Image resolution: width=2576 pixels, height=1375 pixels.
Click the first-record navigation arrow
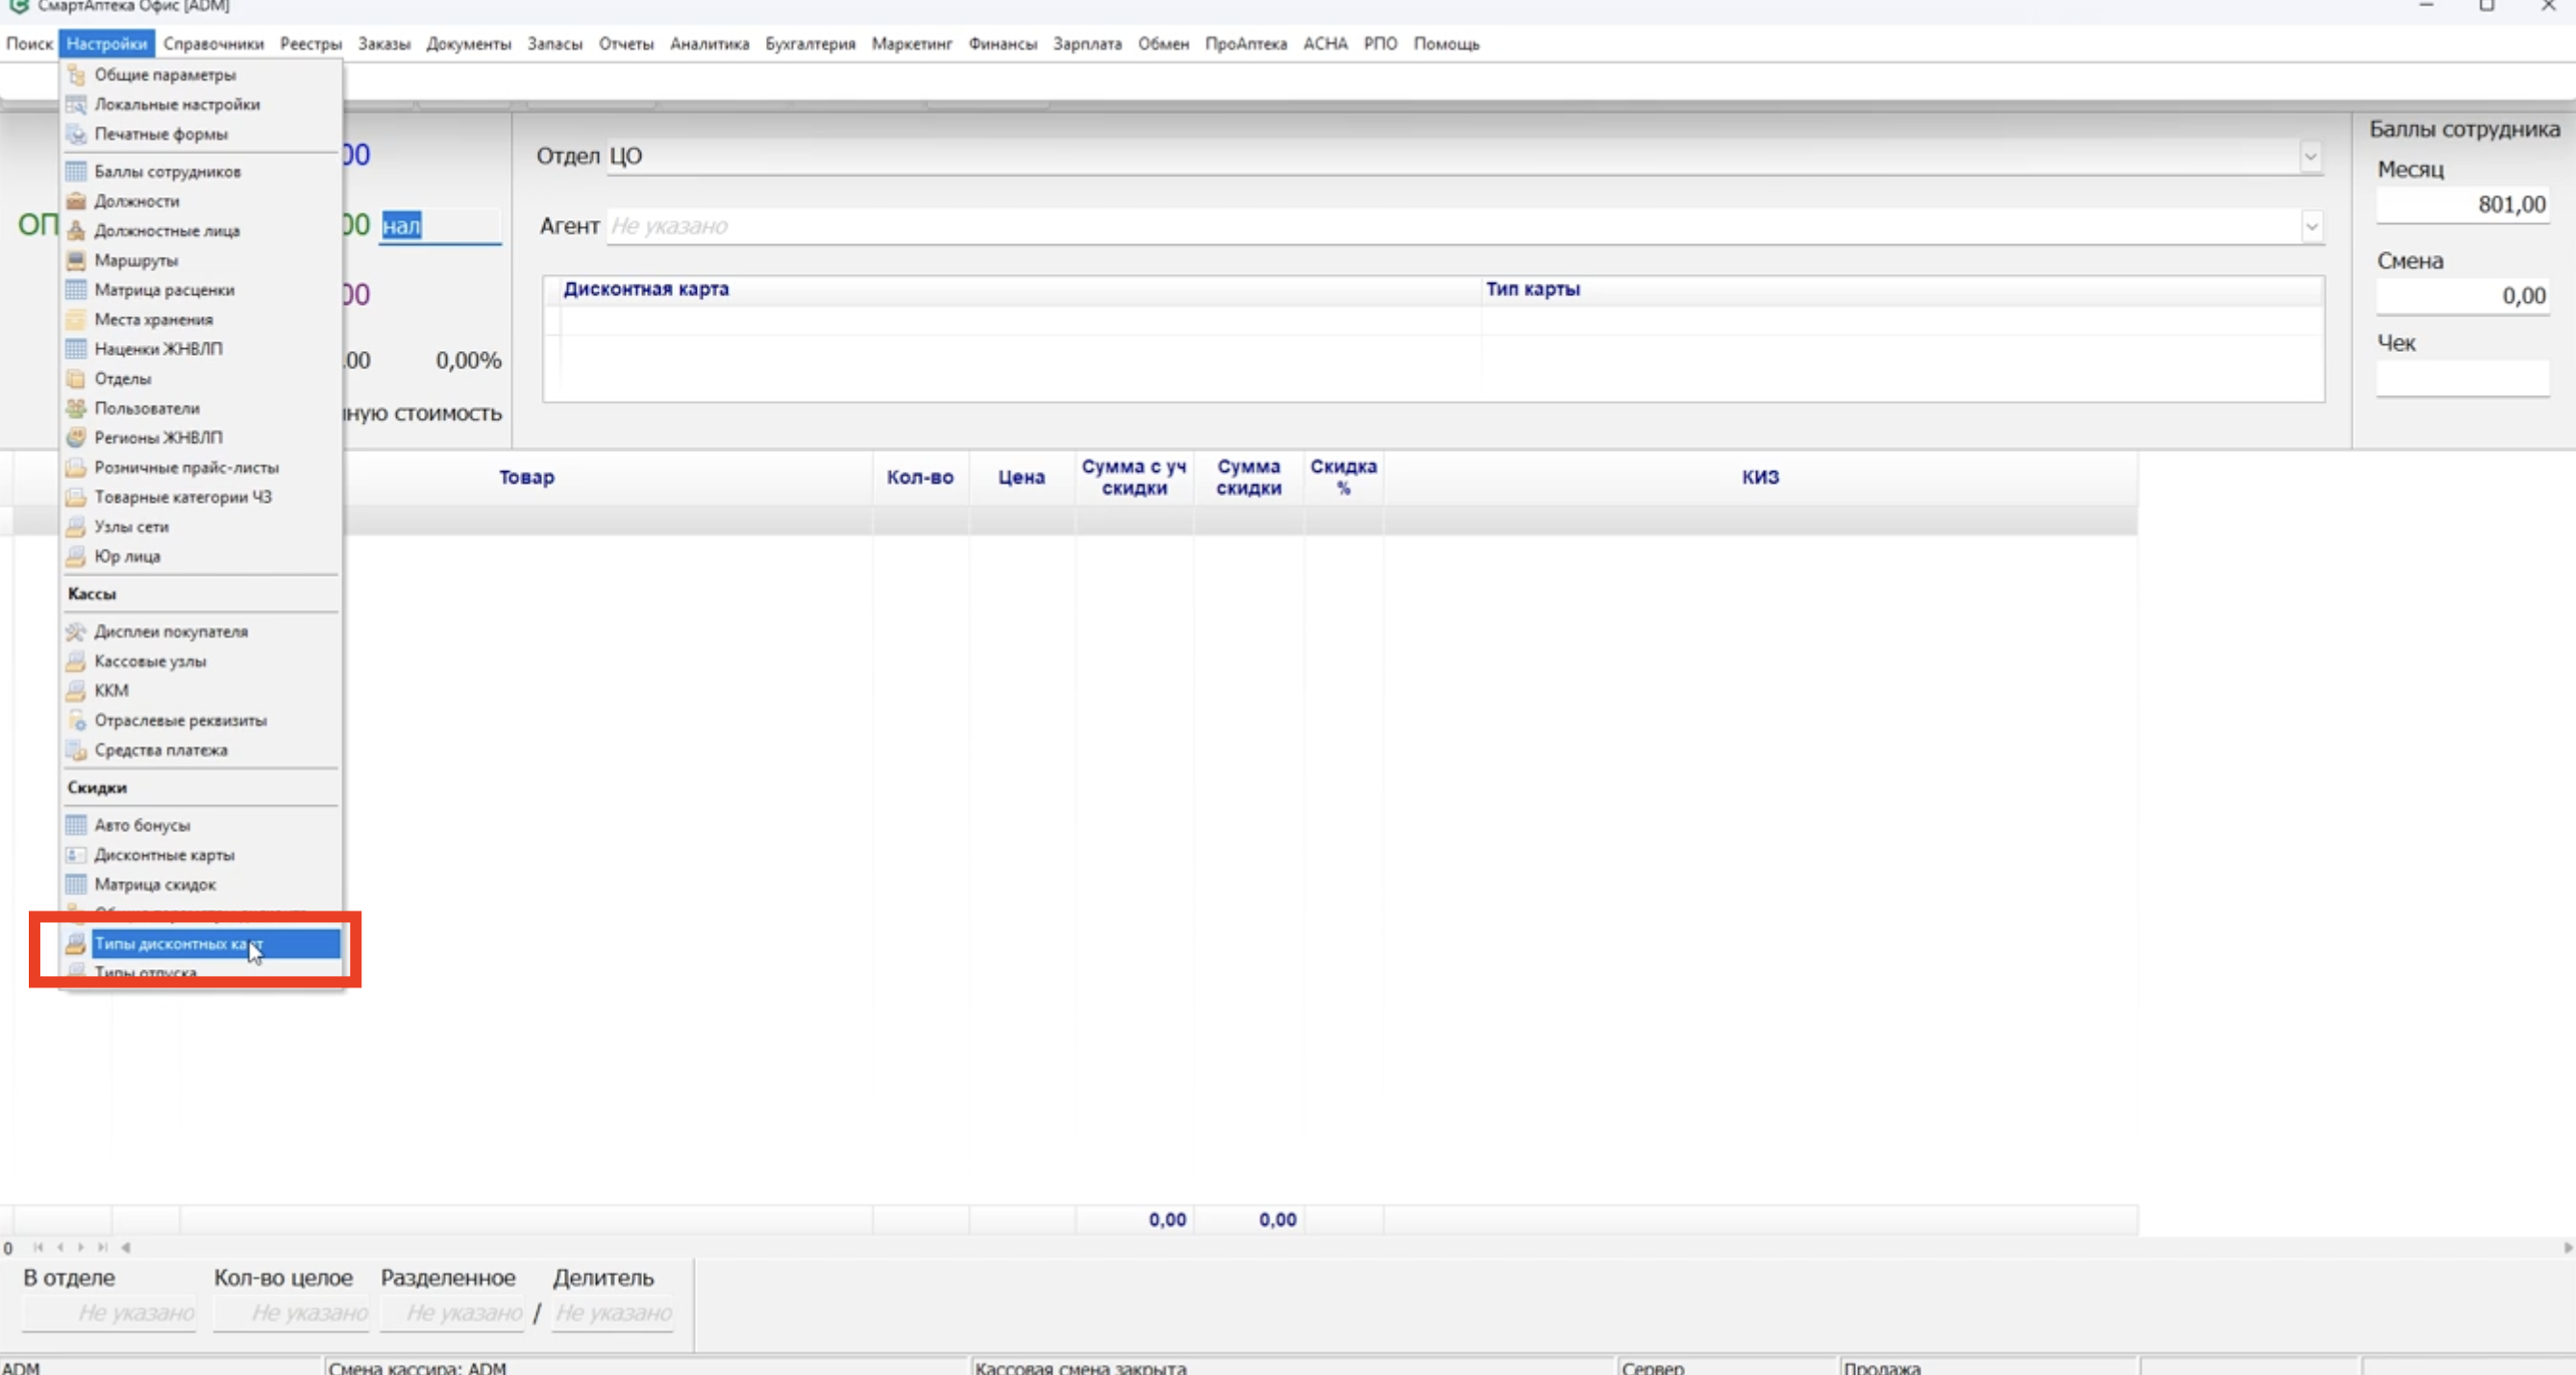[x=38, y=1248]
